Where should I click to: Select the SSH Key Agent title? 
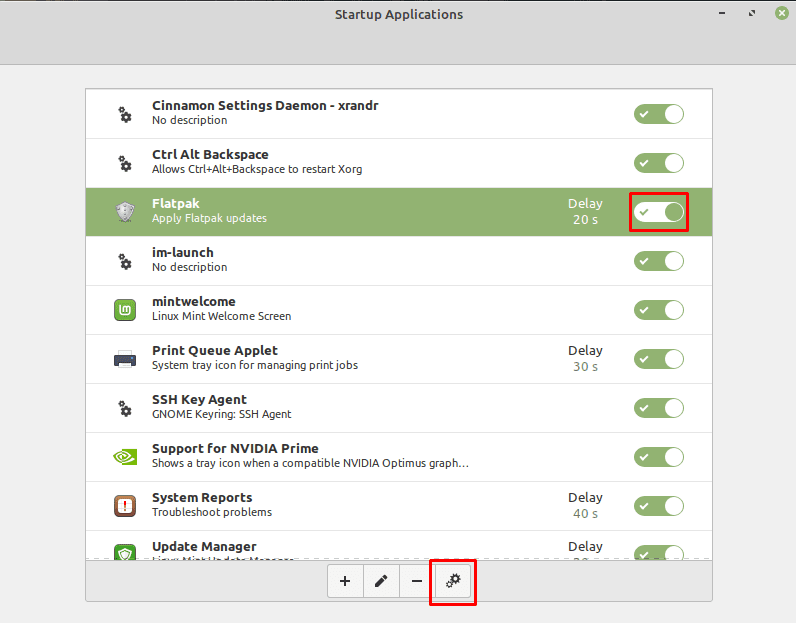click(200, 400)
